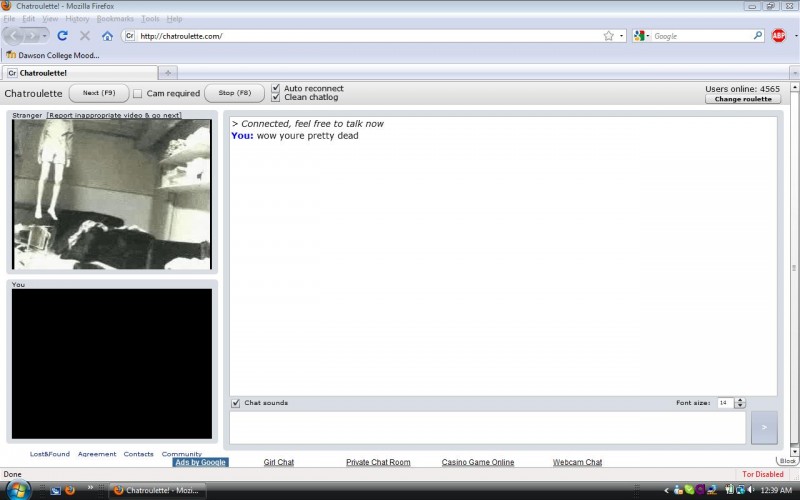
Task: Click the Windows Start orb
Action: [18, 490]
